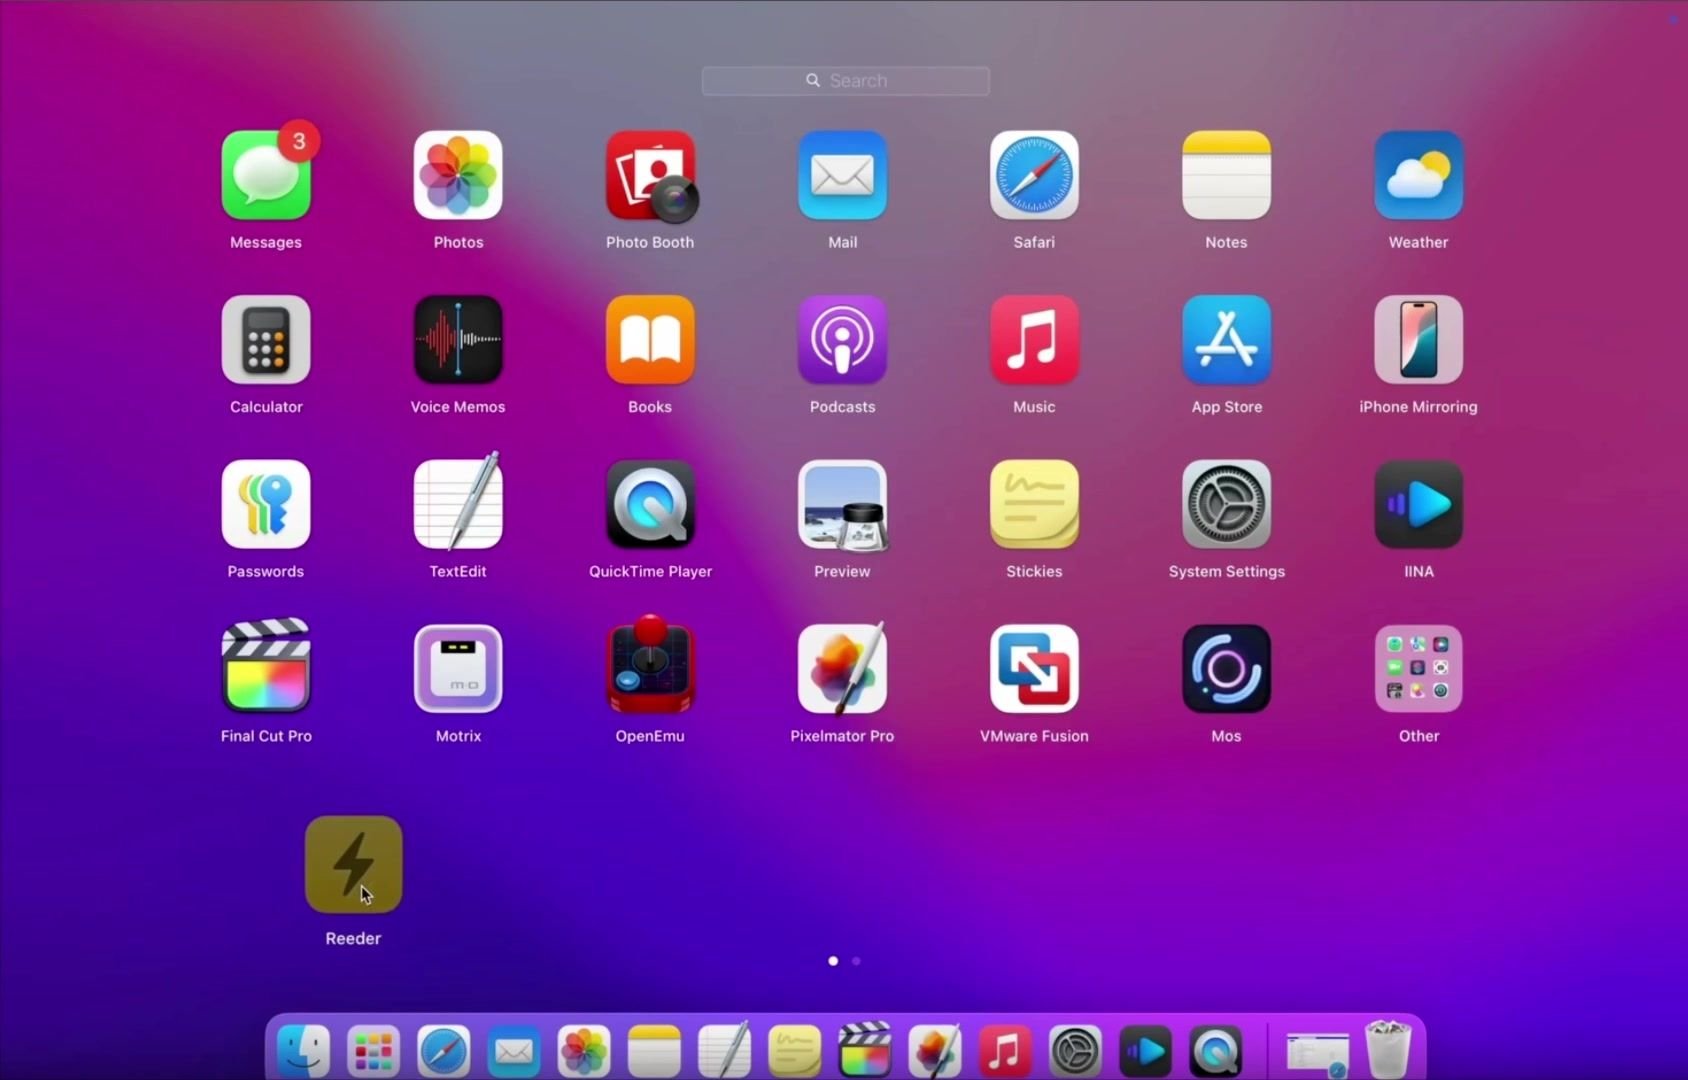Launch Podcasts

click(842, 340)
